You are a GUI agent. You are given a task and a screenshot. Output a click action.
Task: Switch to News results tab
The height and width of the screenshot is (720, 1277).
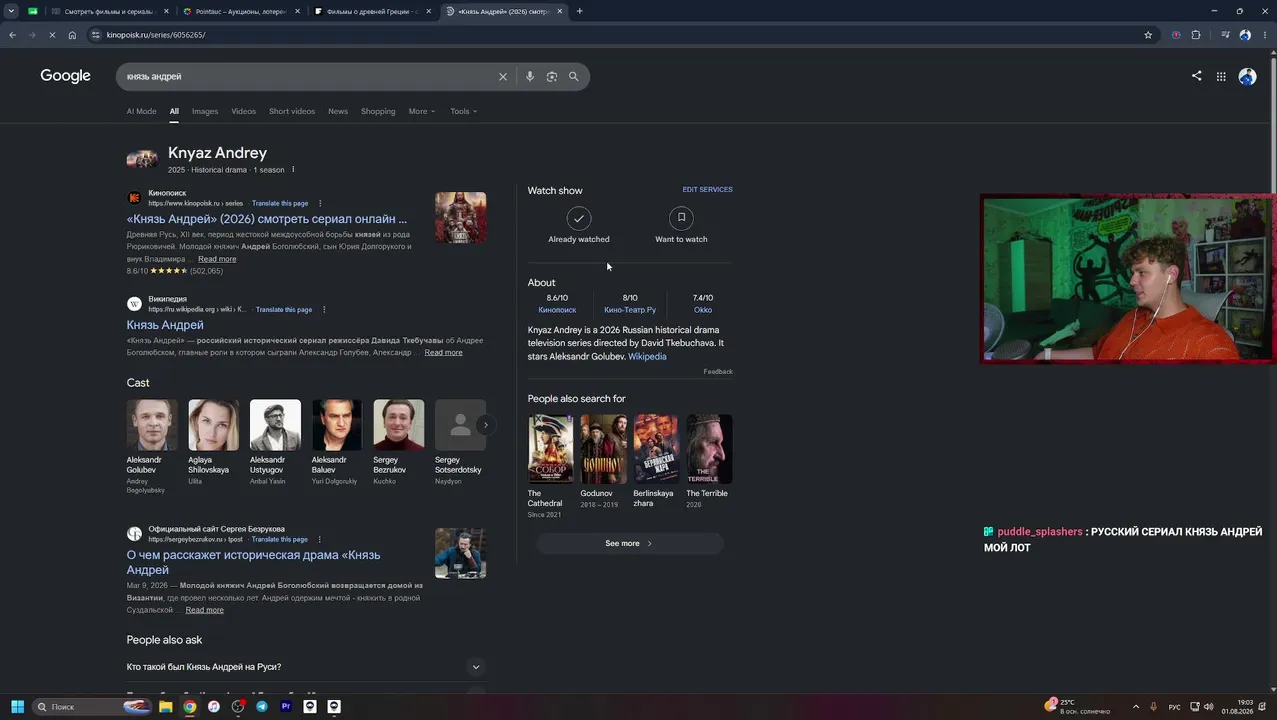[338, 111]
